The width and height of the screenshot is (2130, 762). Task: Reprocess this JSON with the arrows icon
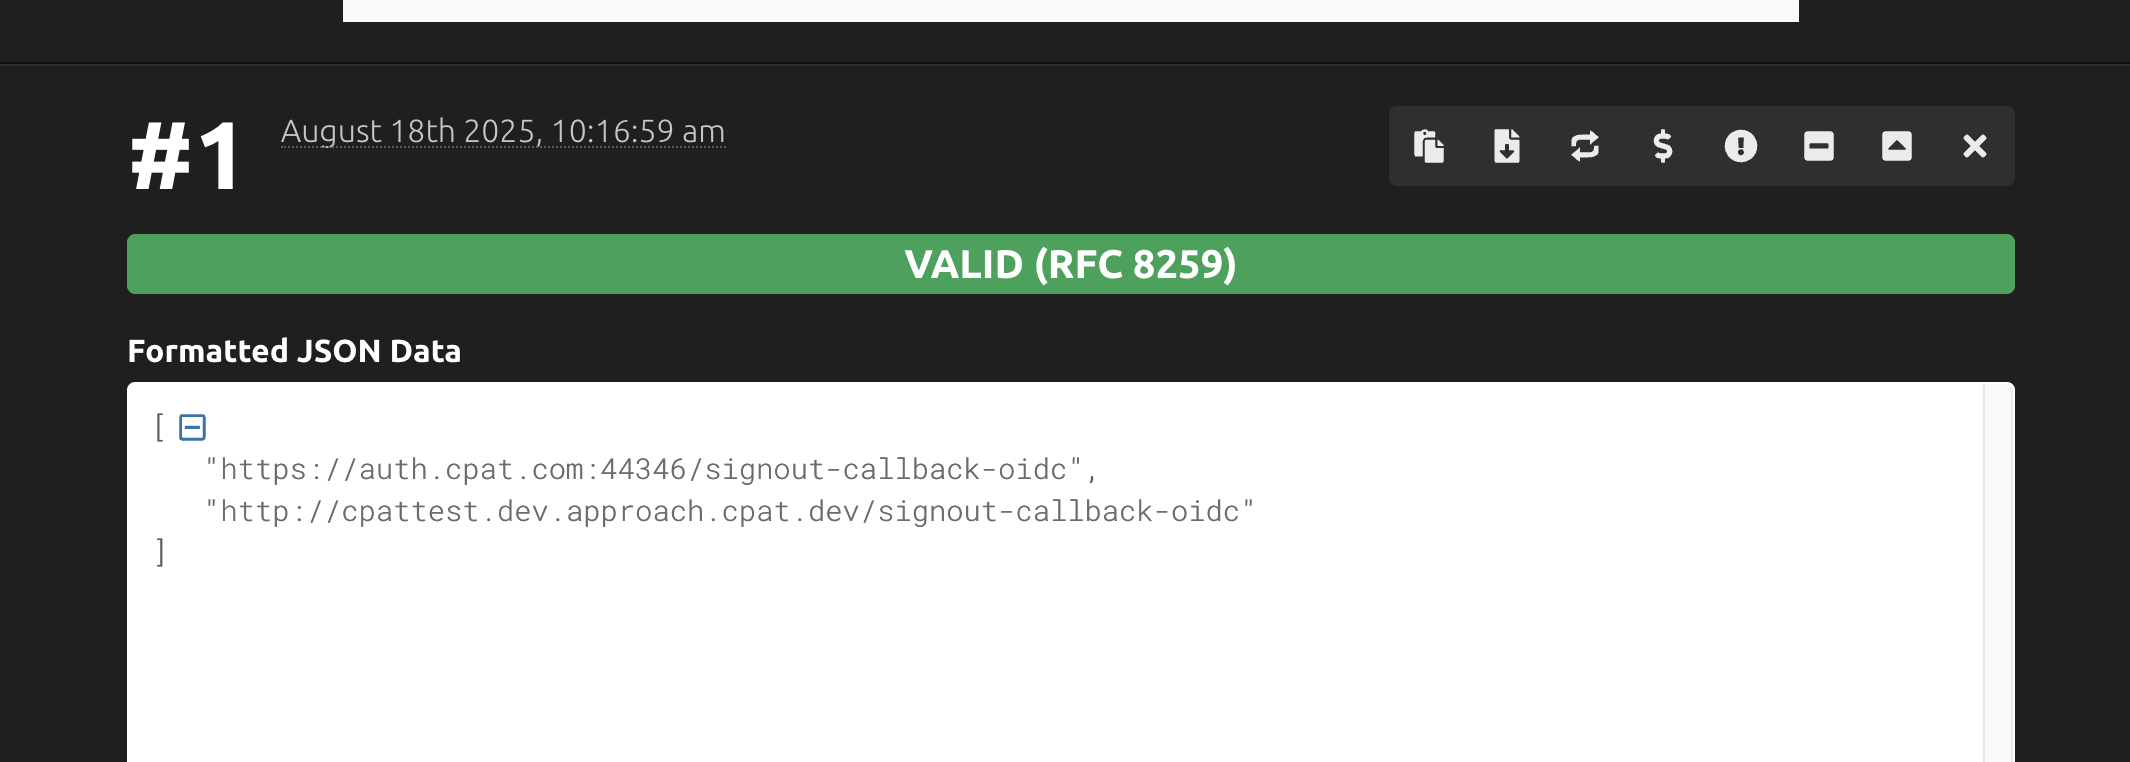point(1585,146)
